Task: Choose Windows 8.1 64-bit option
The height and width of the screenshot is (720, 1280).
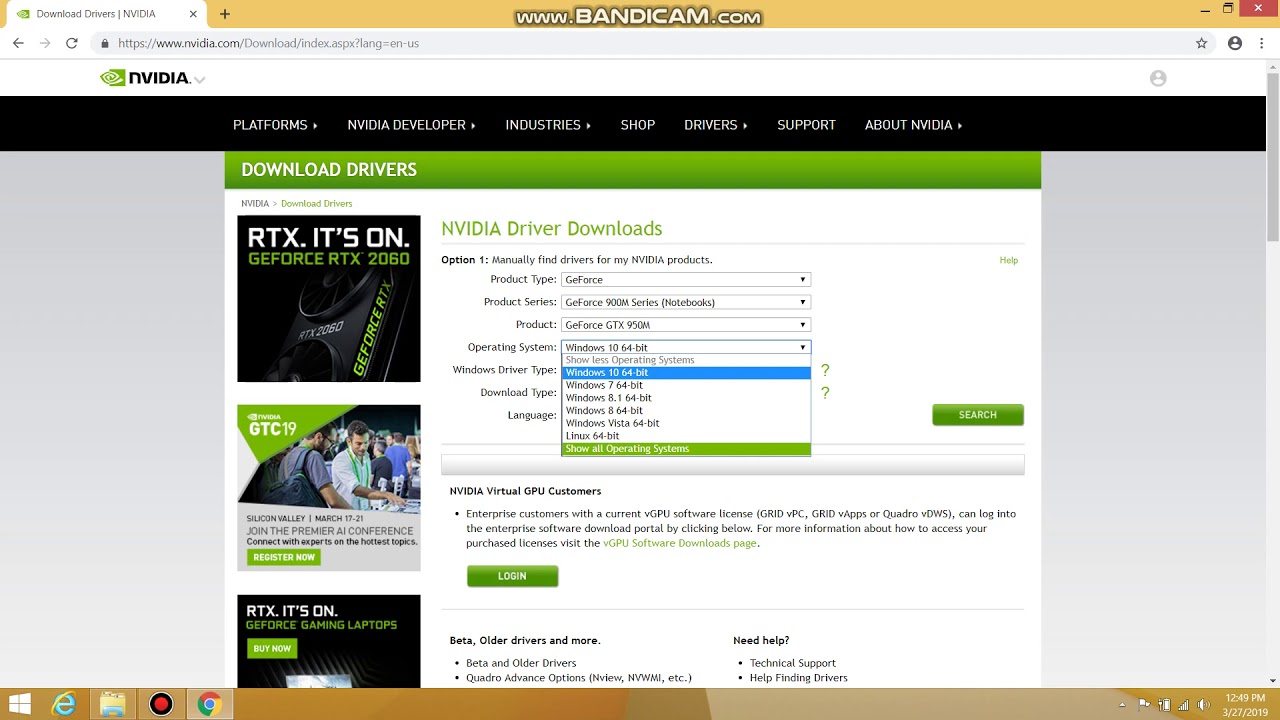Action: click(686, 398)
